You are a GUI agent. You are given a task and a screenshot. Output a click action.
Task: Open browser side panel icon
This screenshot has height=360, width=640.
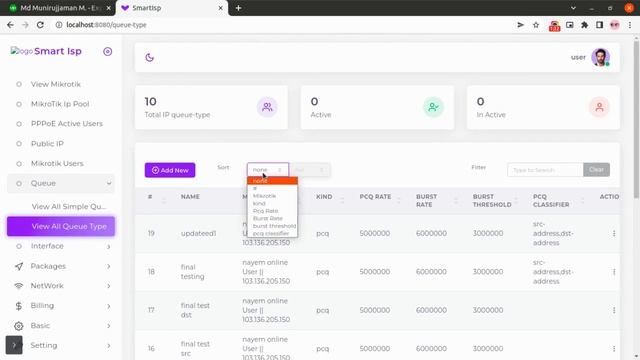coord(599,25)
